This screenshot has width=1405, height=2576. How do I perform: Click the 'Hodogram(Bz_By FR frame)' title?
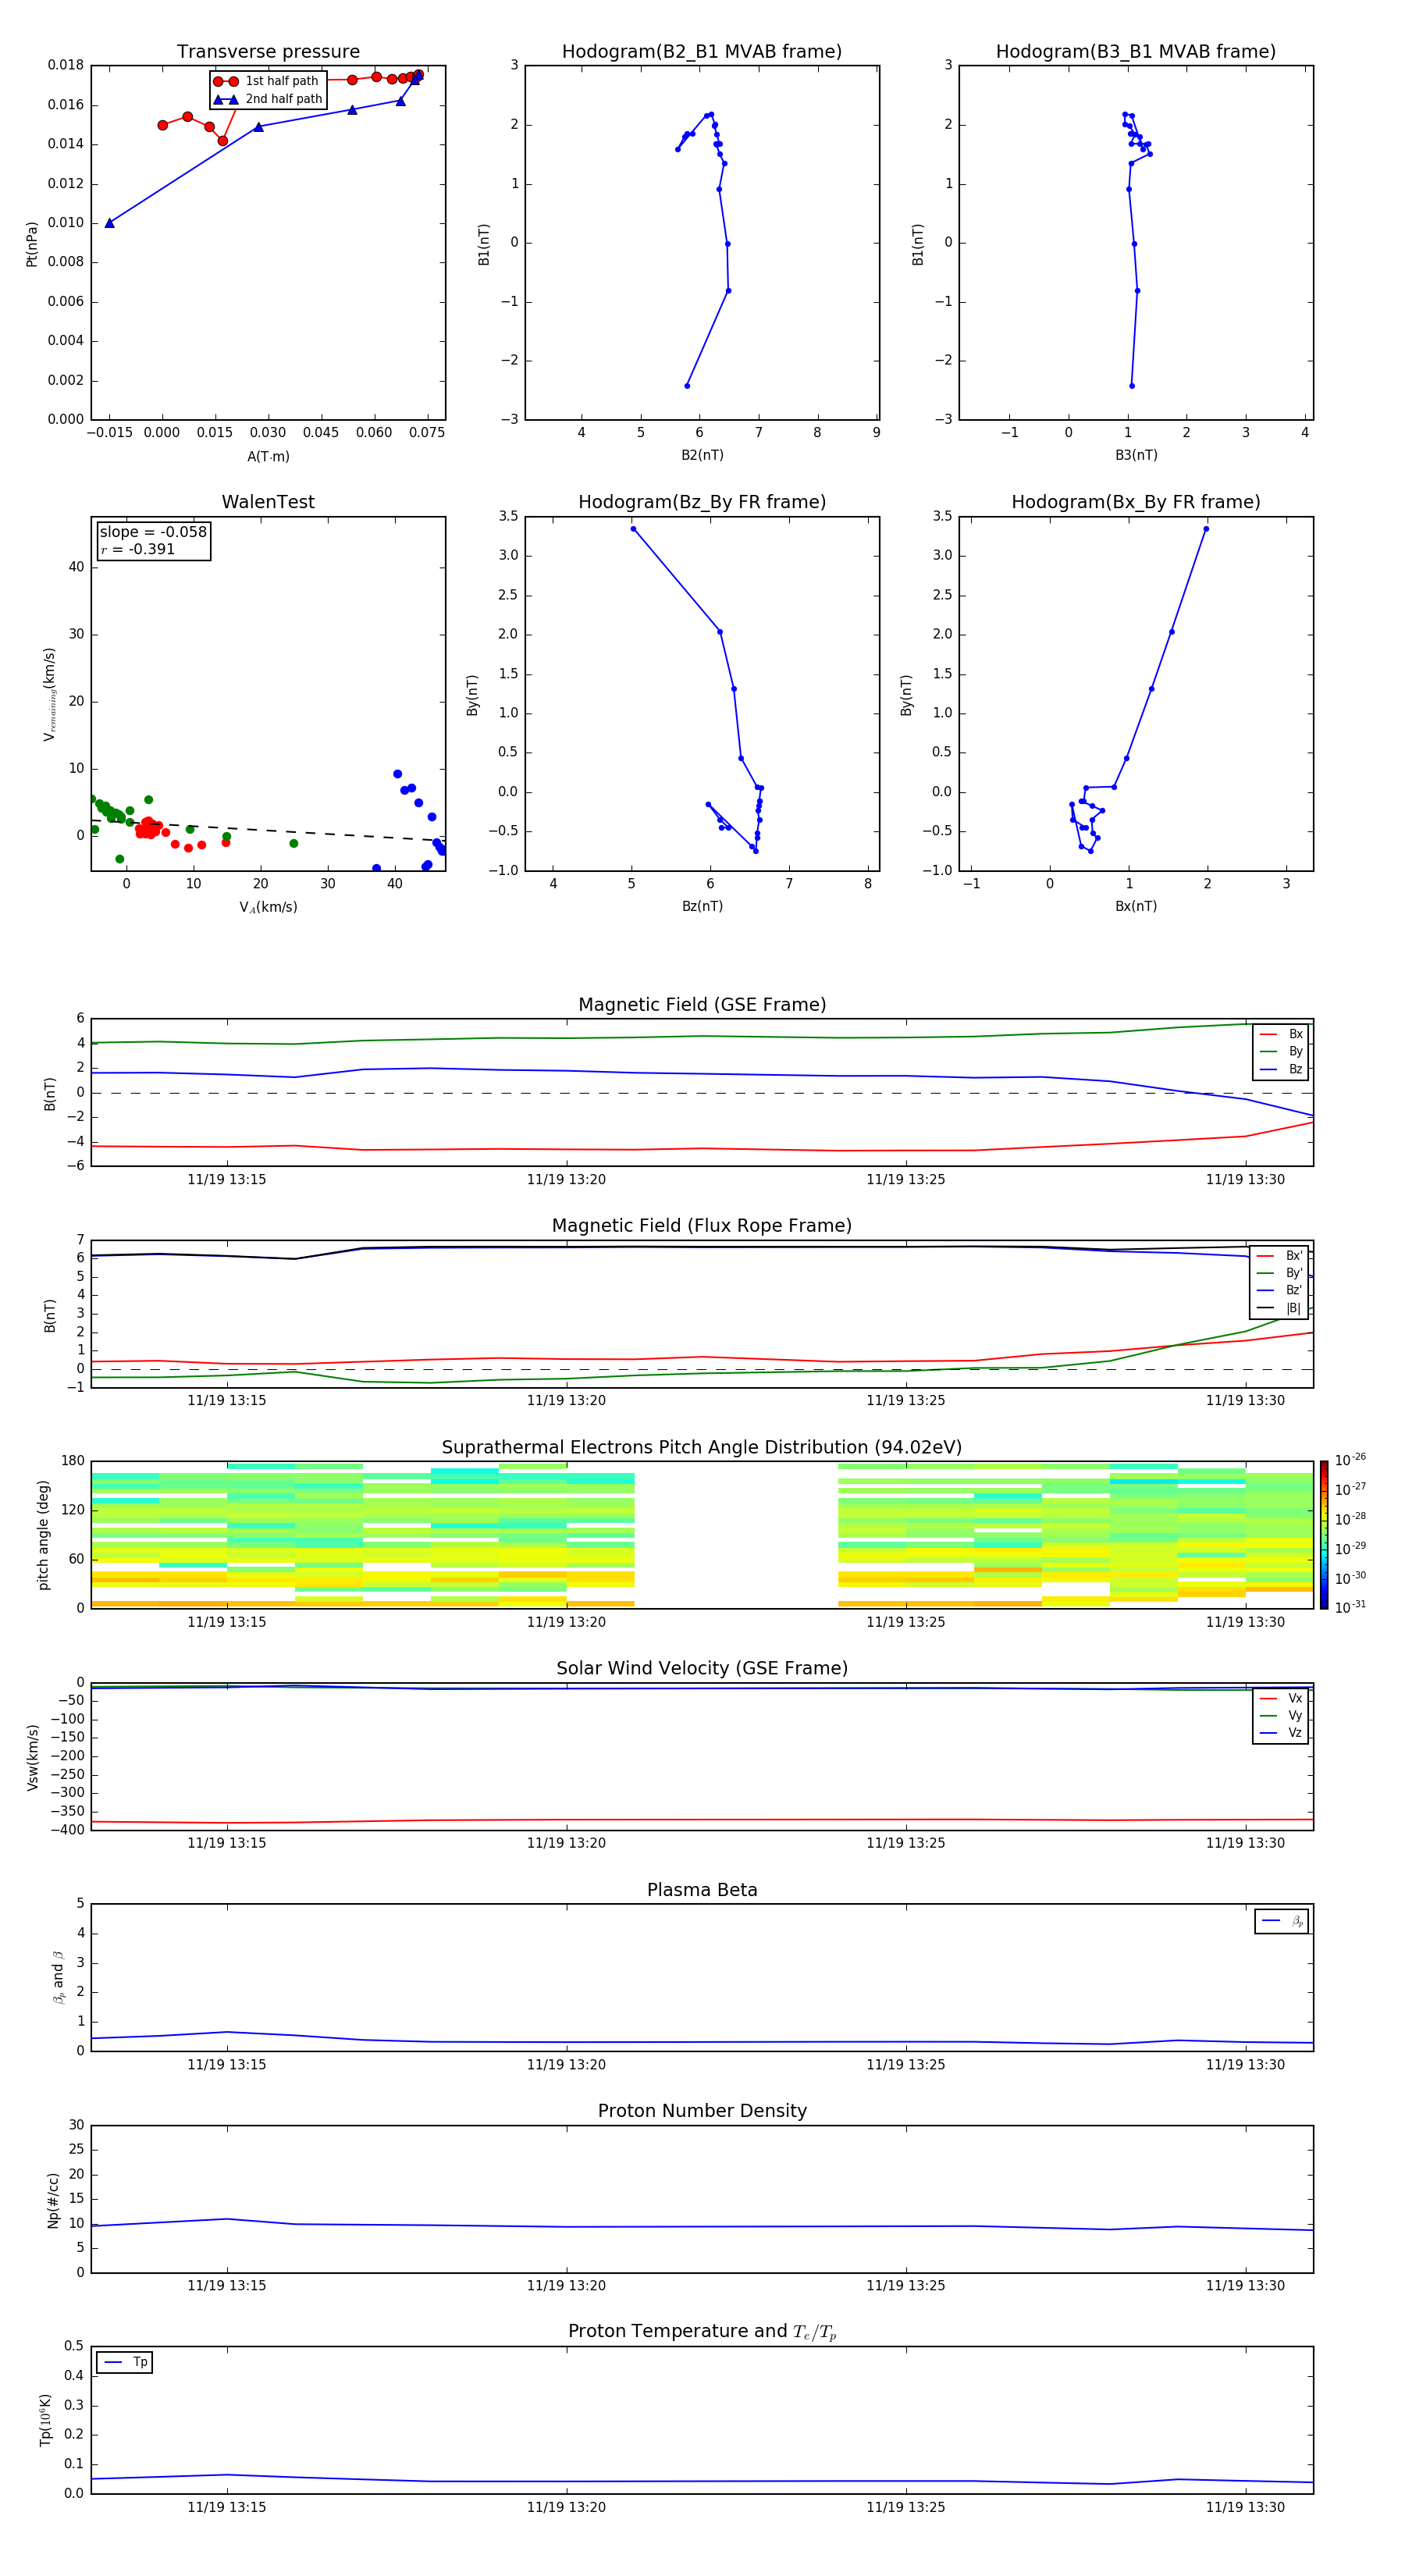[x=702, y=502]
